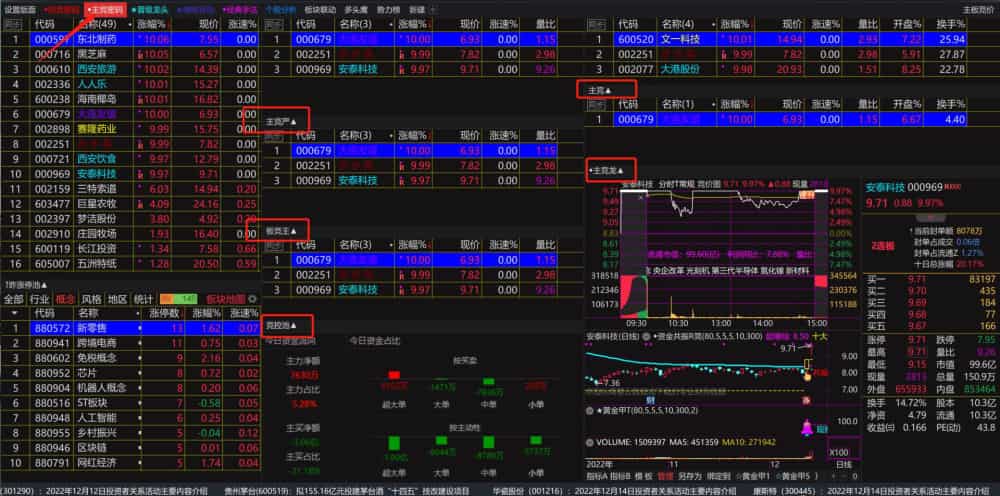Select the ☆黄金甲5 template
Screen dimensions: 1000x496
click(792, 476)
